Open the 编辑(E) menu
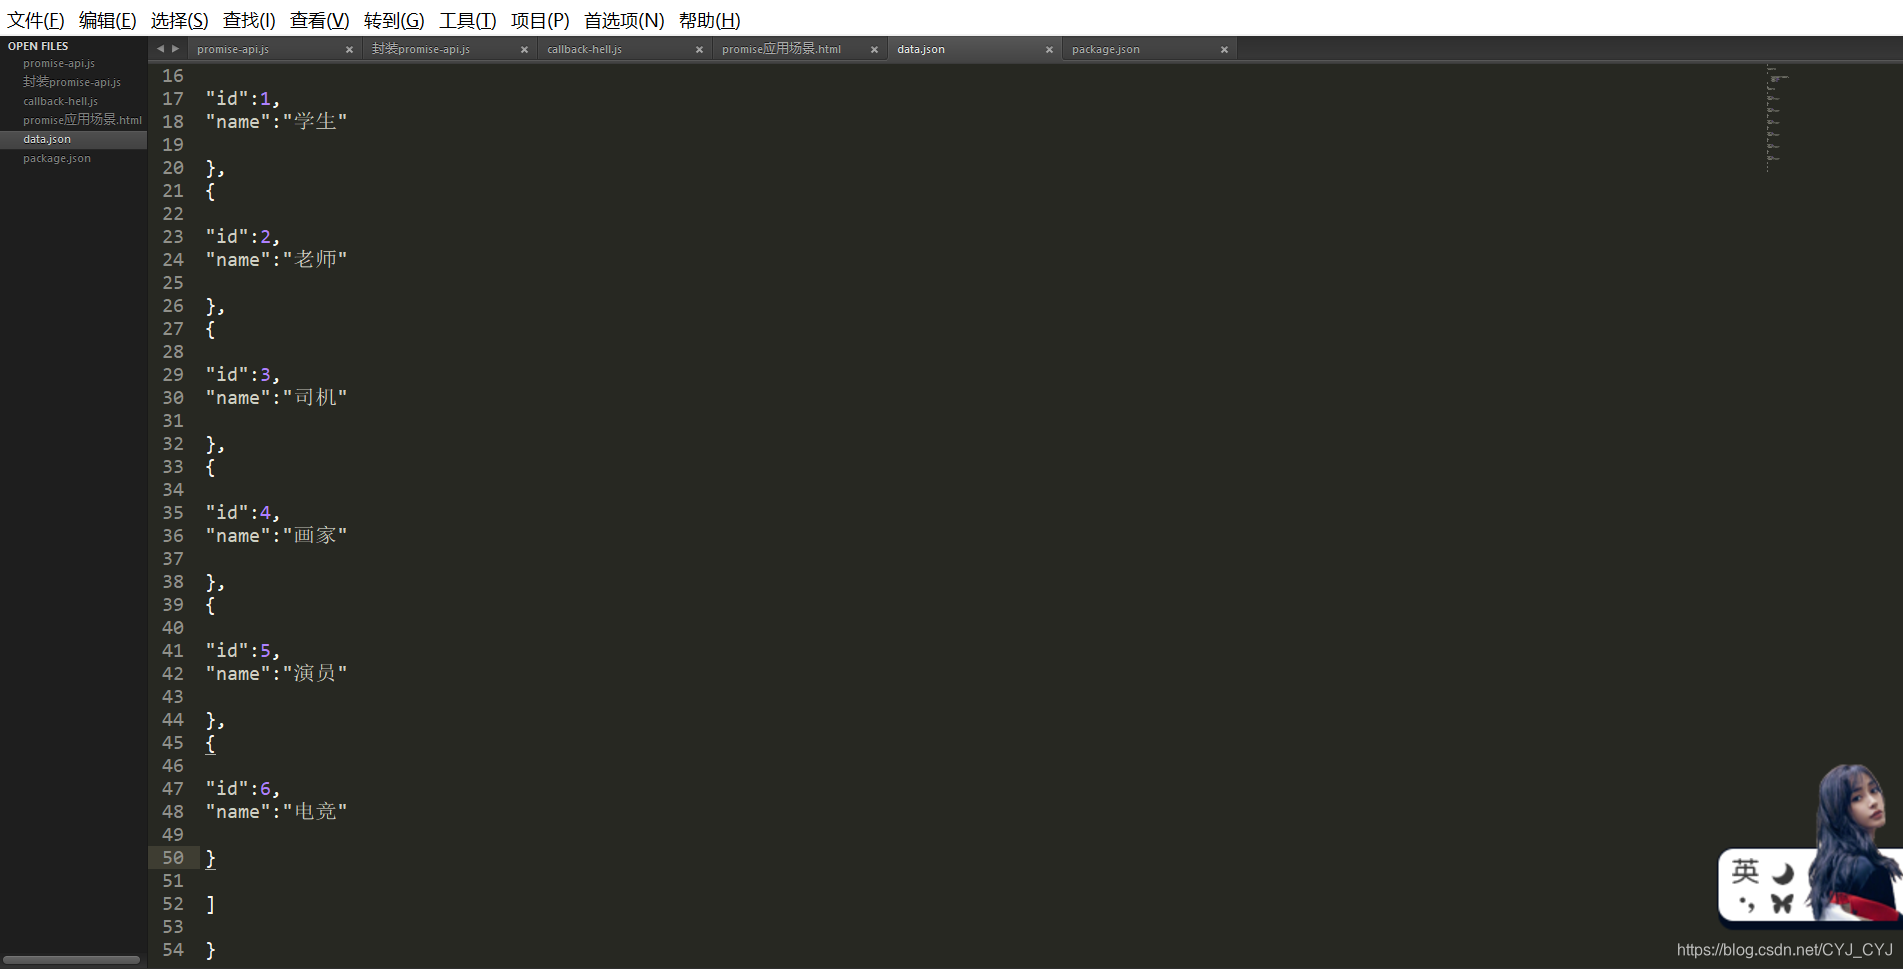 pos(107,20)
